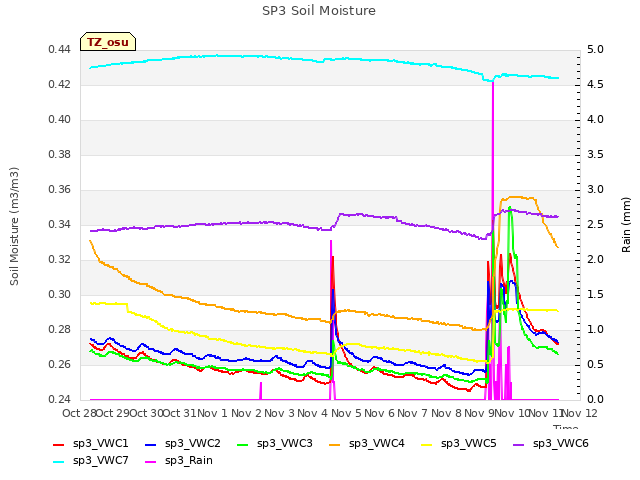Select the sp3_Rain legend label

tap(189, 461)
